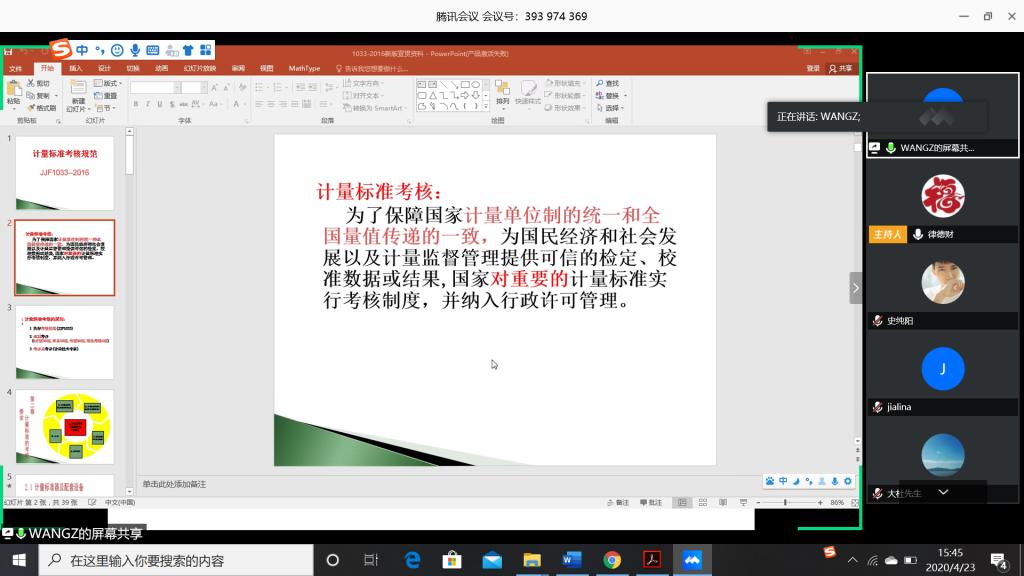Click zoom percentage 86%
Screen dimensions: 1024x576
tap(837, 503)
